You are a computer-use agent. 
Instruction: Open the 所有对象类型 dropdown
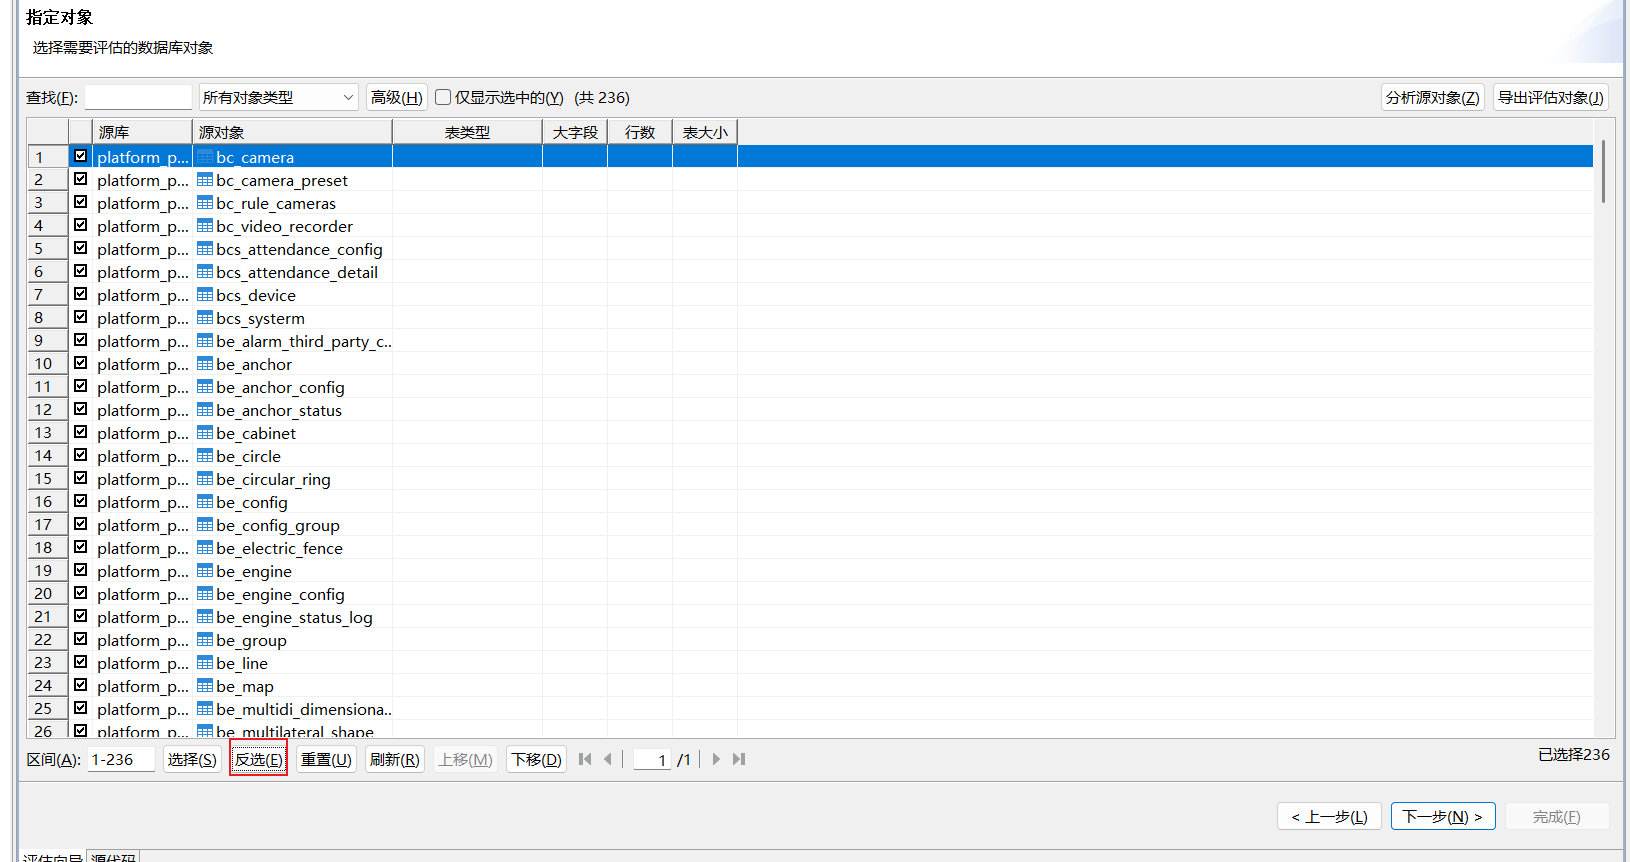278,97
